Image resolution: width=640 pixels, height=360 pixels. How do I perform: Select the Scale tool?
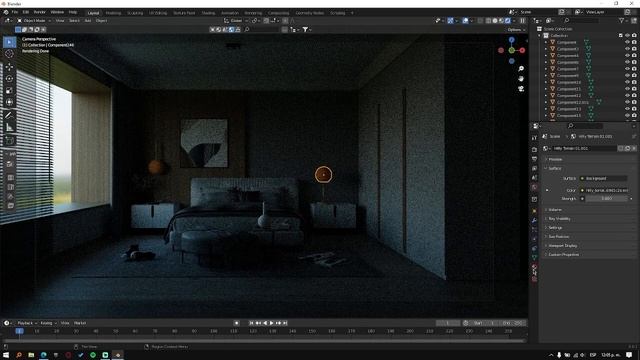(x=10, y=91)
